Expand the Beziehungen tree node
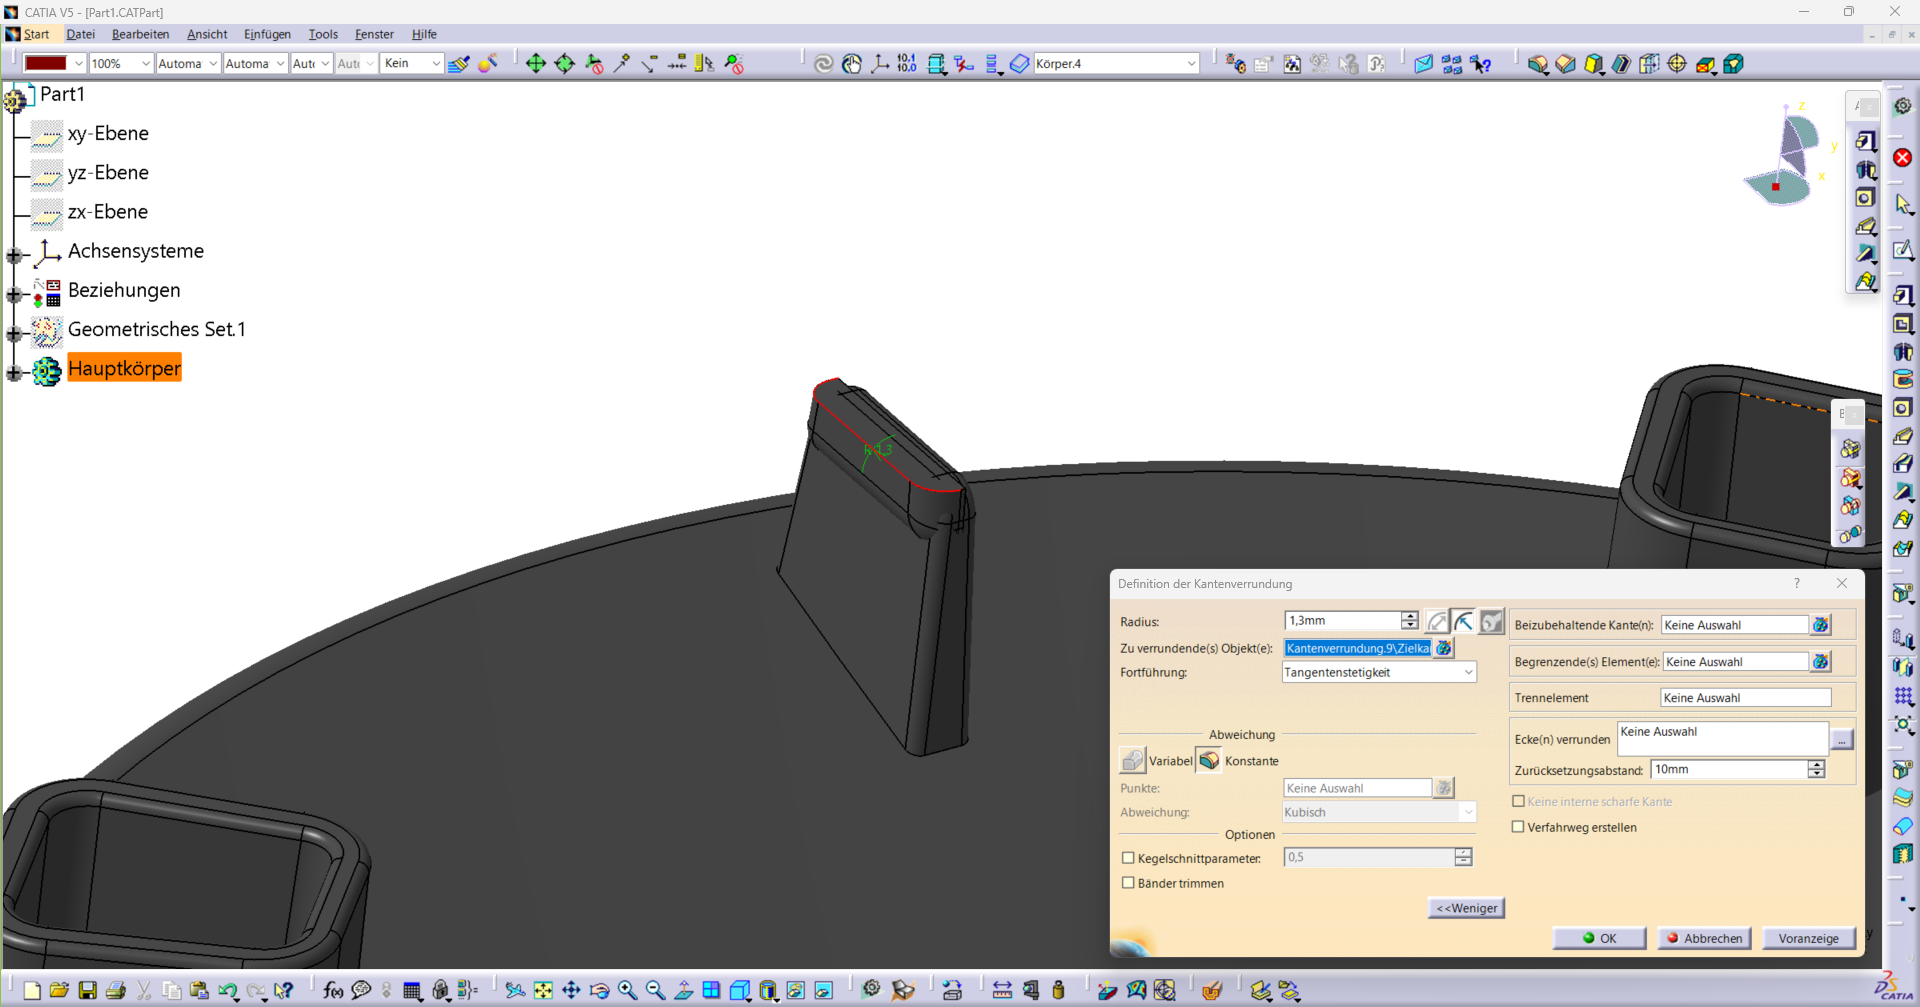 pyautogui.click(x=14, y=295)
